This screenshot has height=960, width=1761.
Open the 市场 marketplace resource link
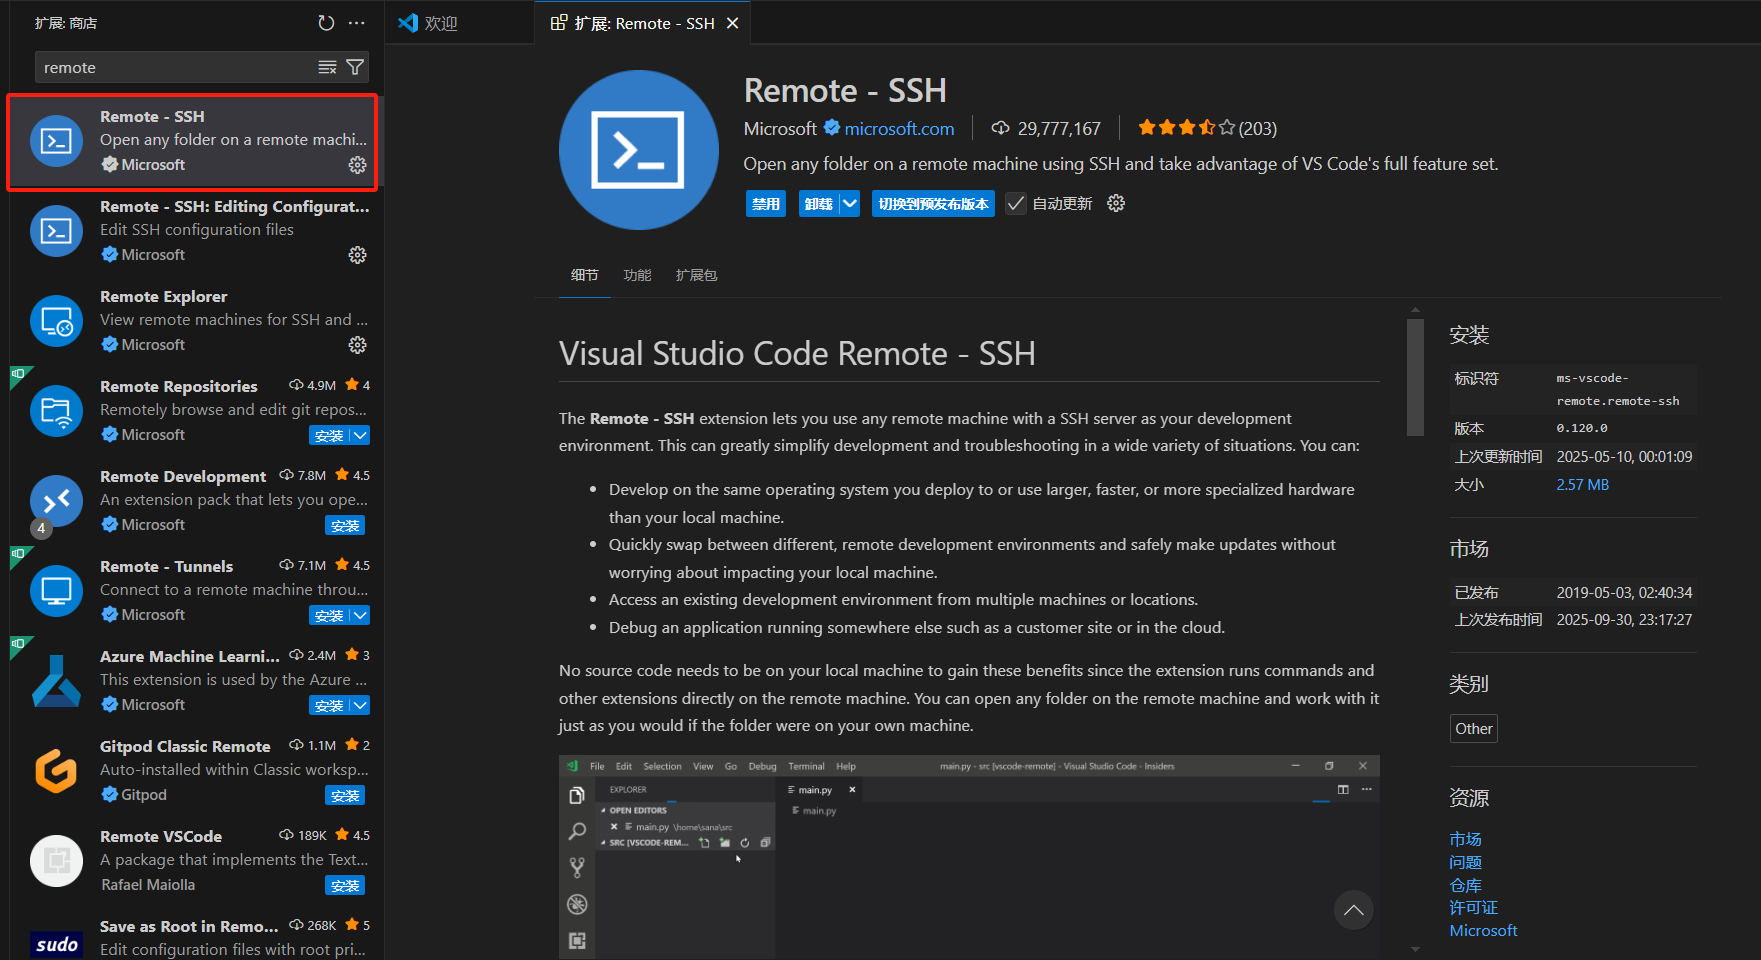(x=1465, y=839)
